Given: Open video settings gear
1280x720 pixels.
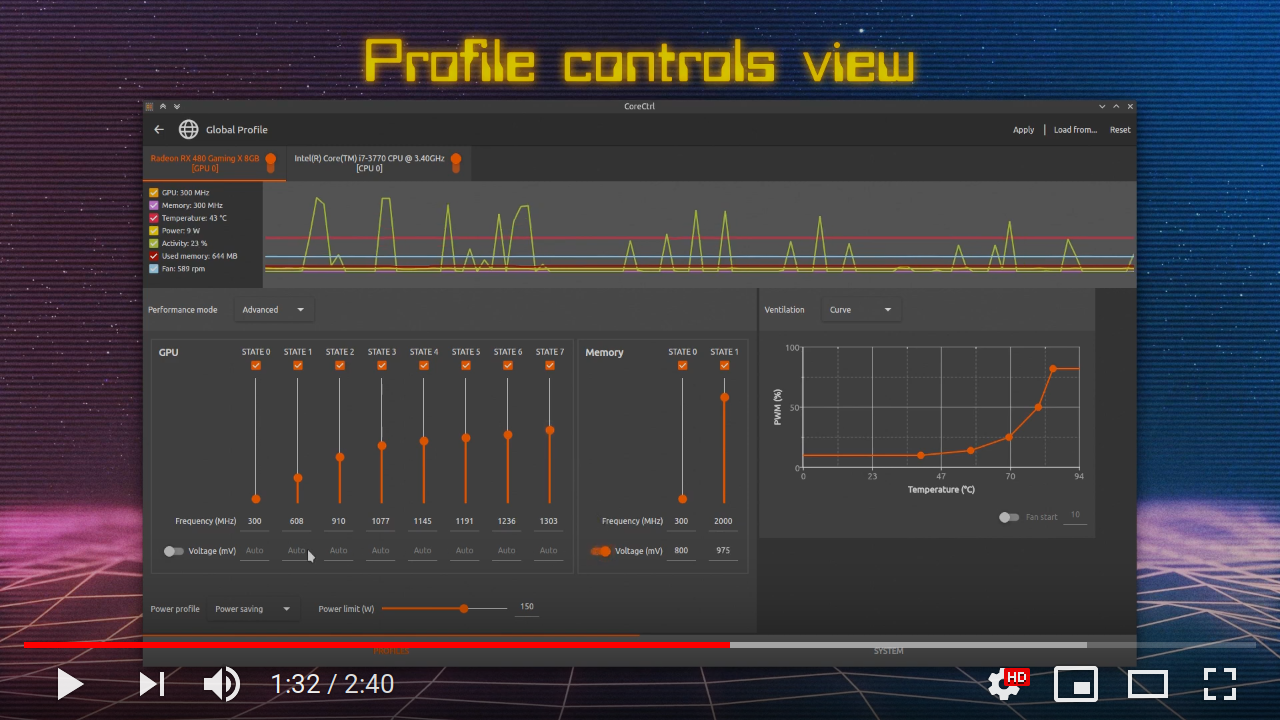Looking at the screenshot, I should pos(1006,684).
